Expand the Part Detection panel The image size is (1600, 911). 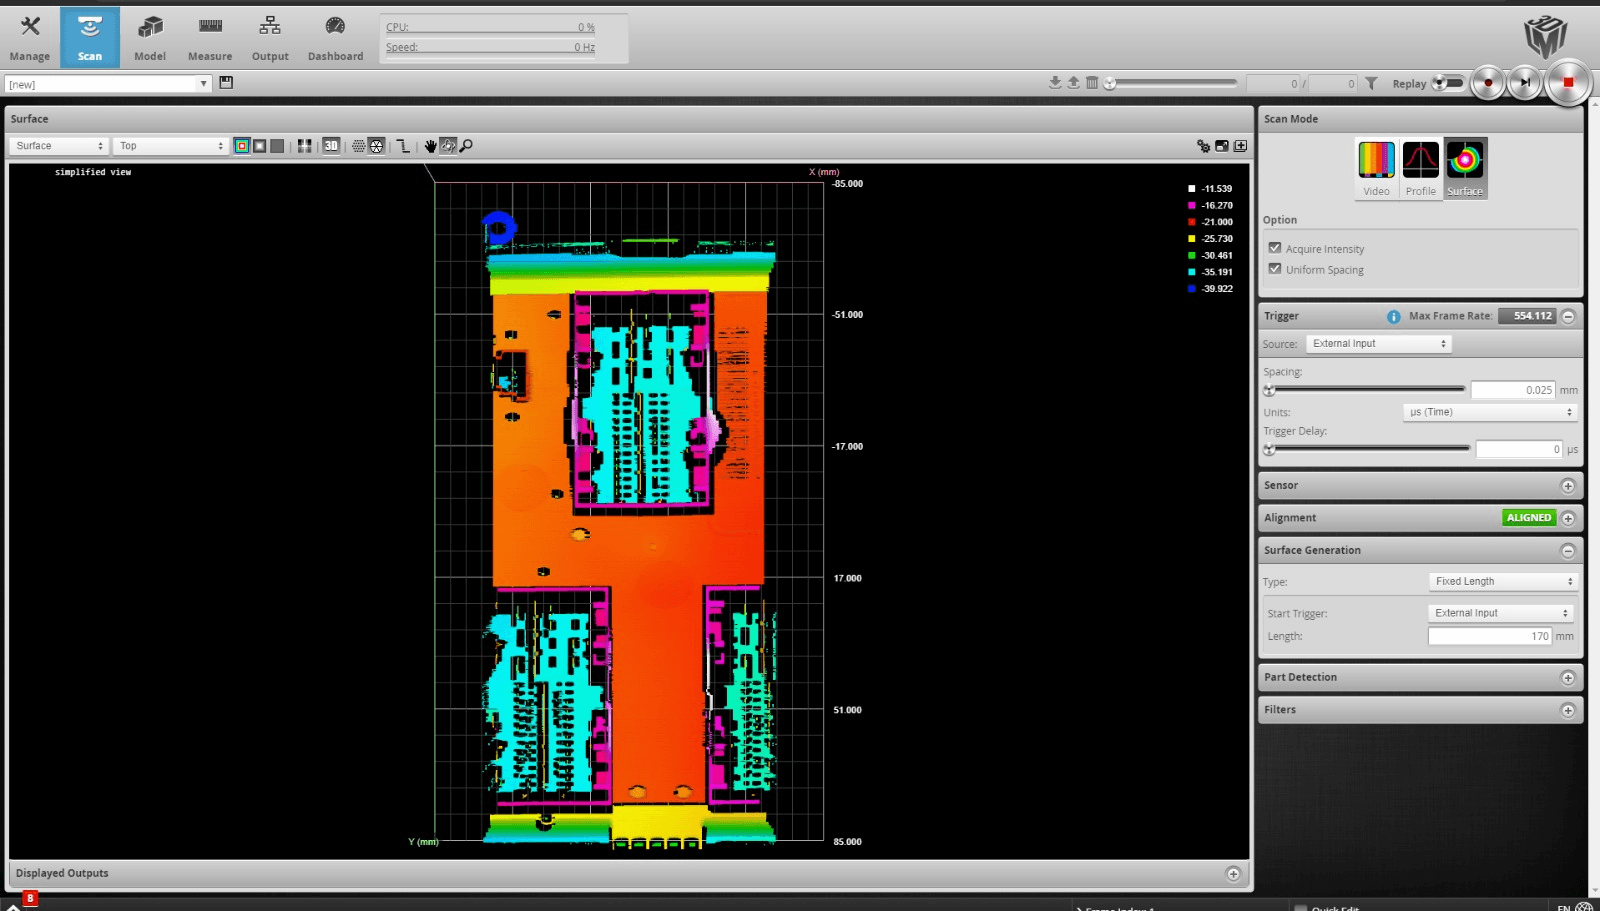tap(1568, 678)
